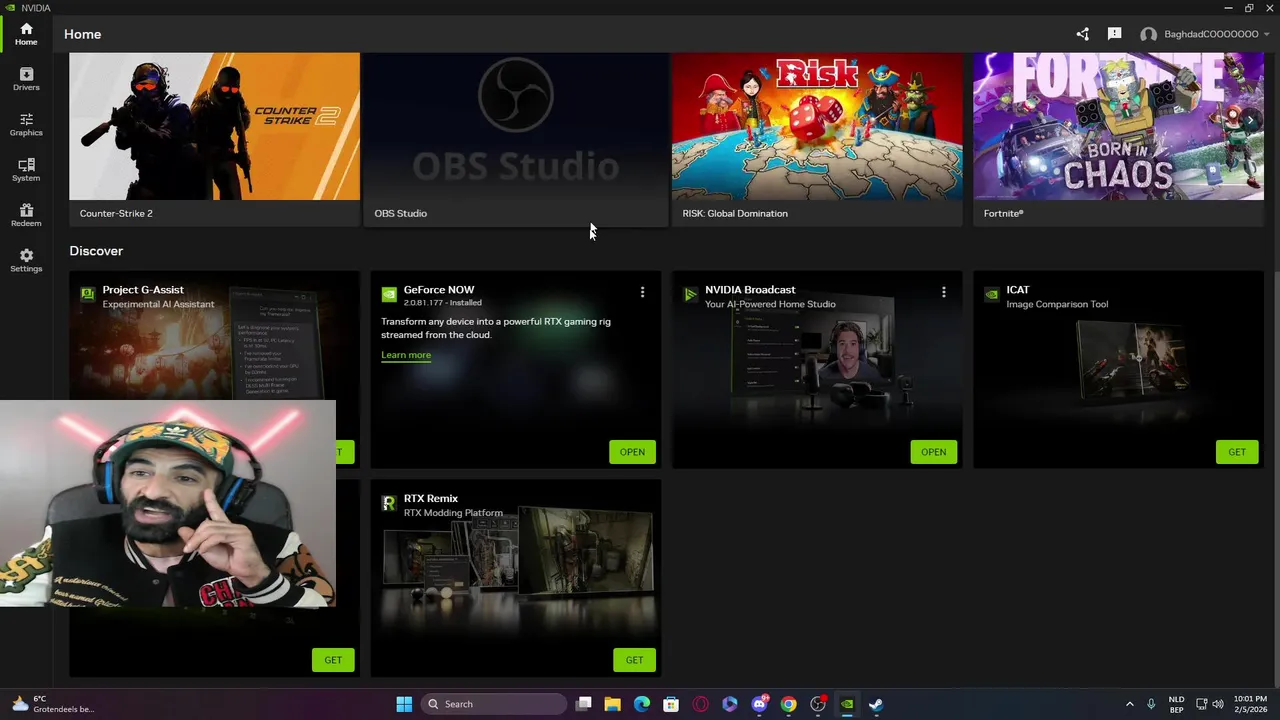Click the NVIDIA Broadcast app icon
Image resolution: width=1280 pixels, height=720 pixels.
[690, 294]
